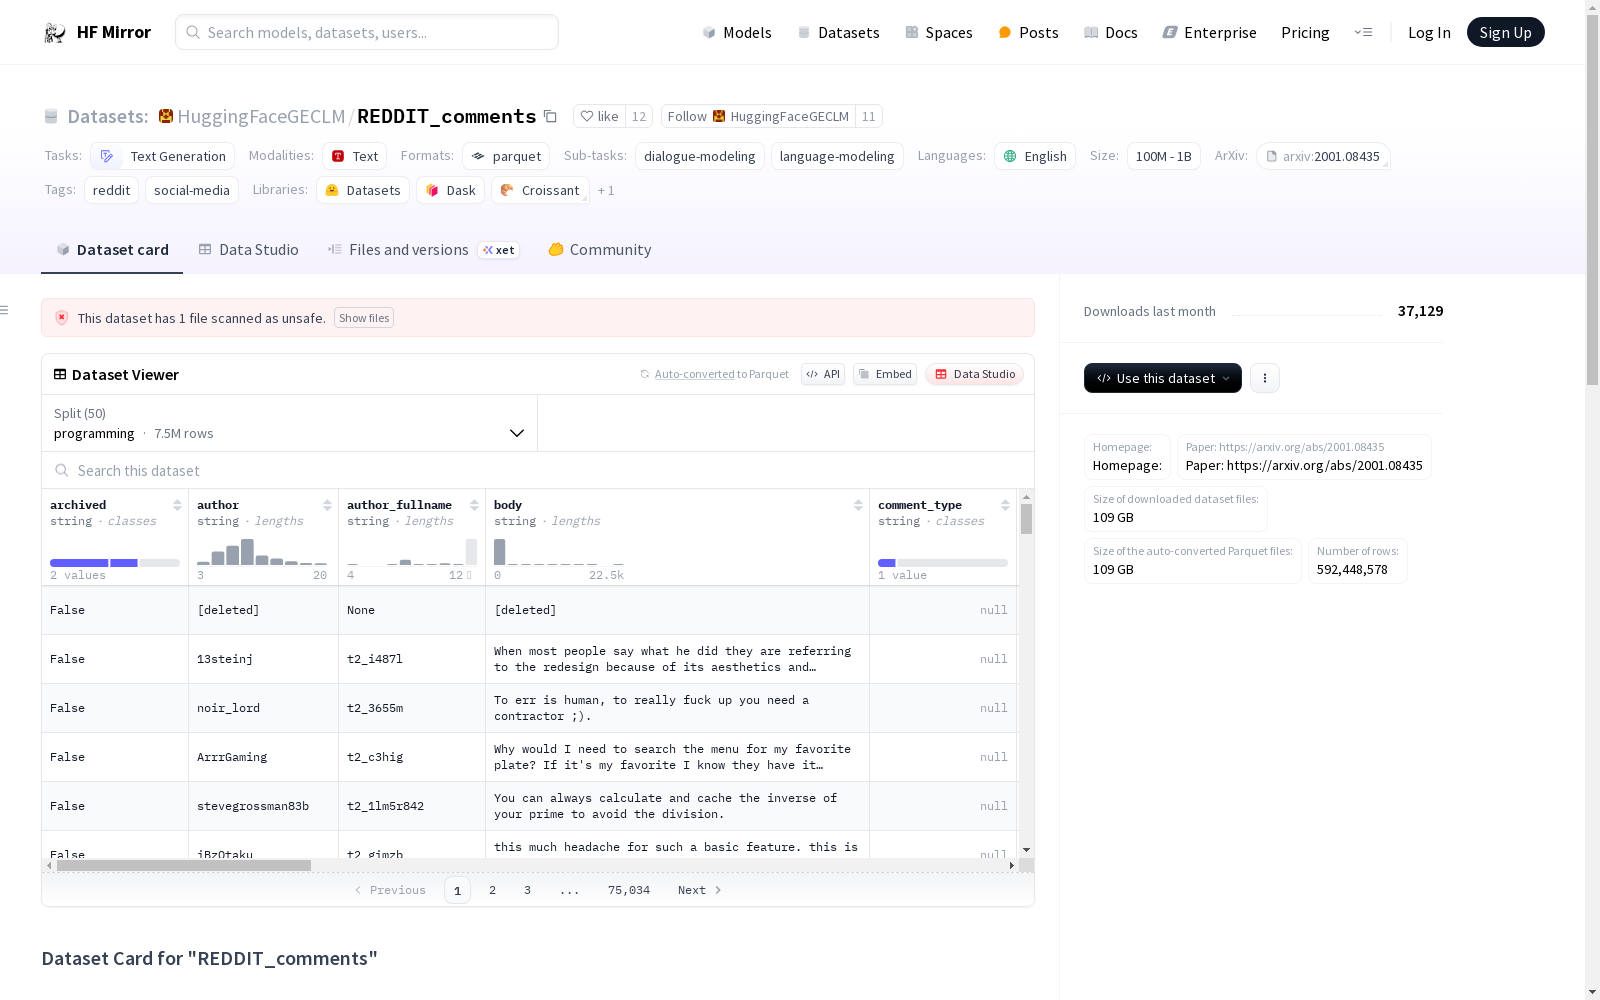This screenshot has width=1600, height=1000.
Task: Click the arxiv:2001.08435 tag
Action: (x=1323, y=156)
